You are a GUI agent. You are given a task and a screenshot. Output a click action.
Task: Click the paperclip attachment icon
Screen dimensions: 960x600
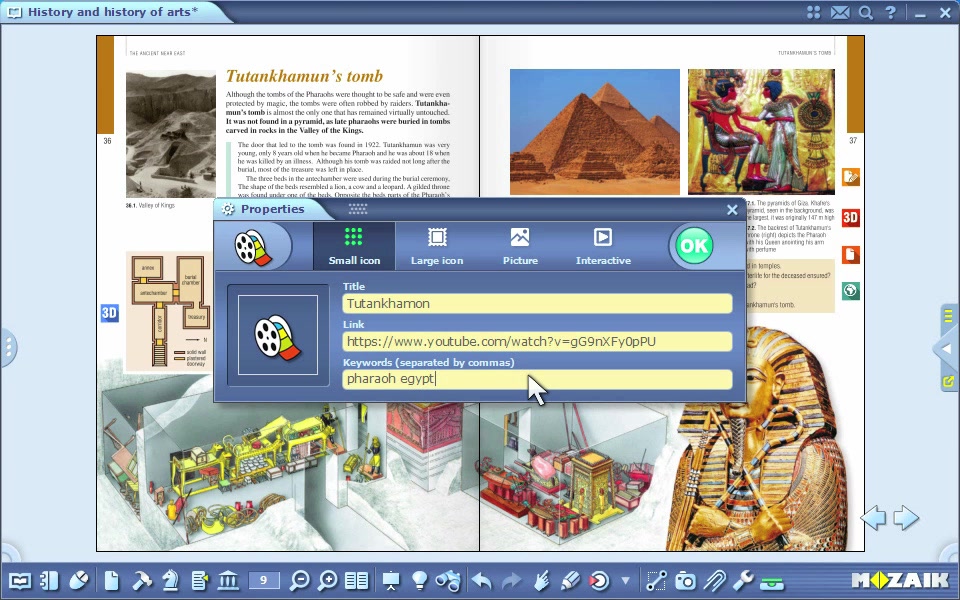(x=714, y=580)
